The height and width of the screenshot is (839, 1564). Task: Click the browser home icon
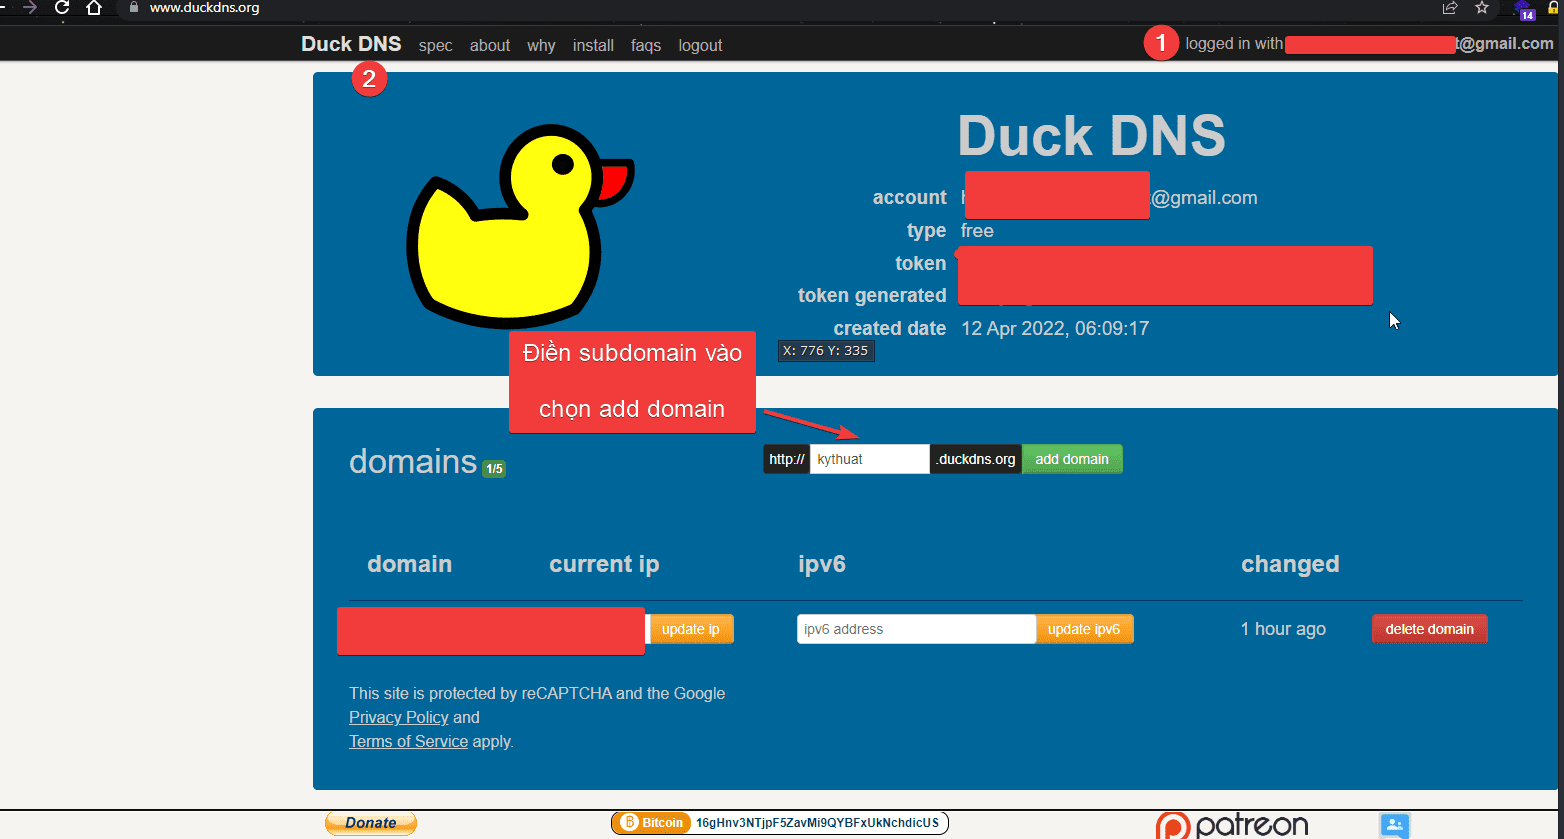click(x=94, y=7)
